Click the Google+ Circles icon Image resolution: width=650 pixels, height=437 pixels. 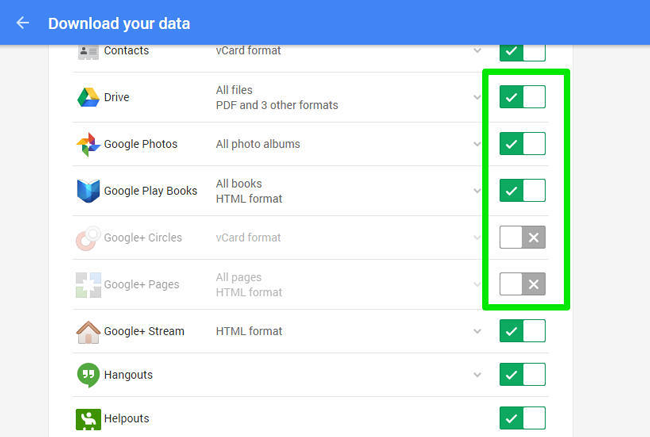pyautogui.click(x=88, y=238)
